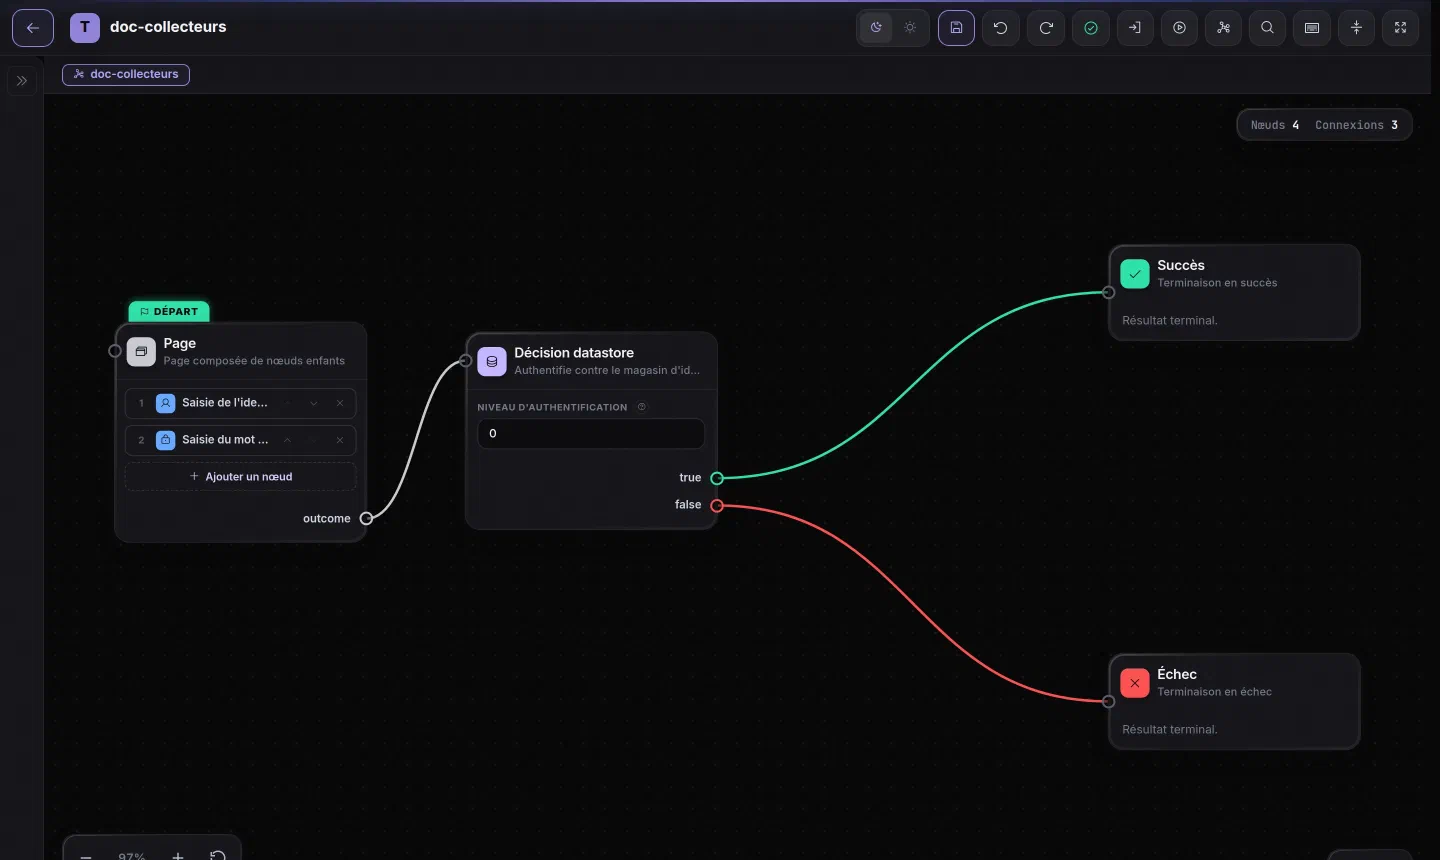Run the flow with the play icon
The image size is (1440, 860).
(x=1180, y=28)
